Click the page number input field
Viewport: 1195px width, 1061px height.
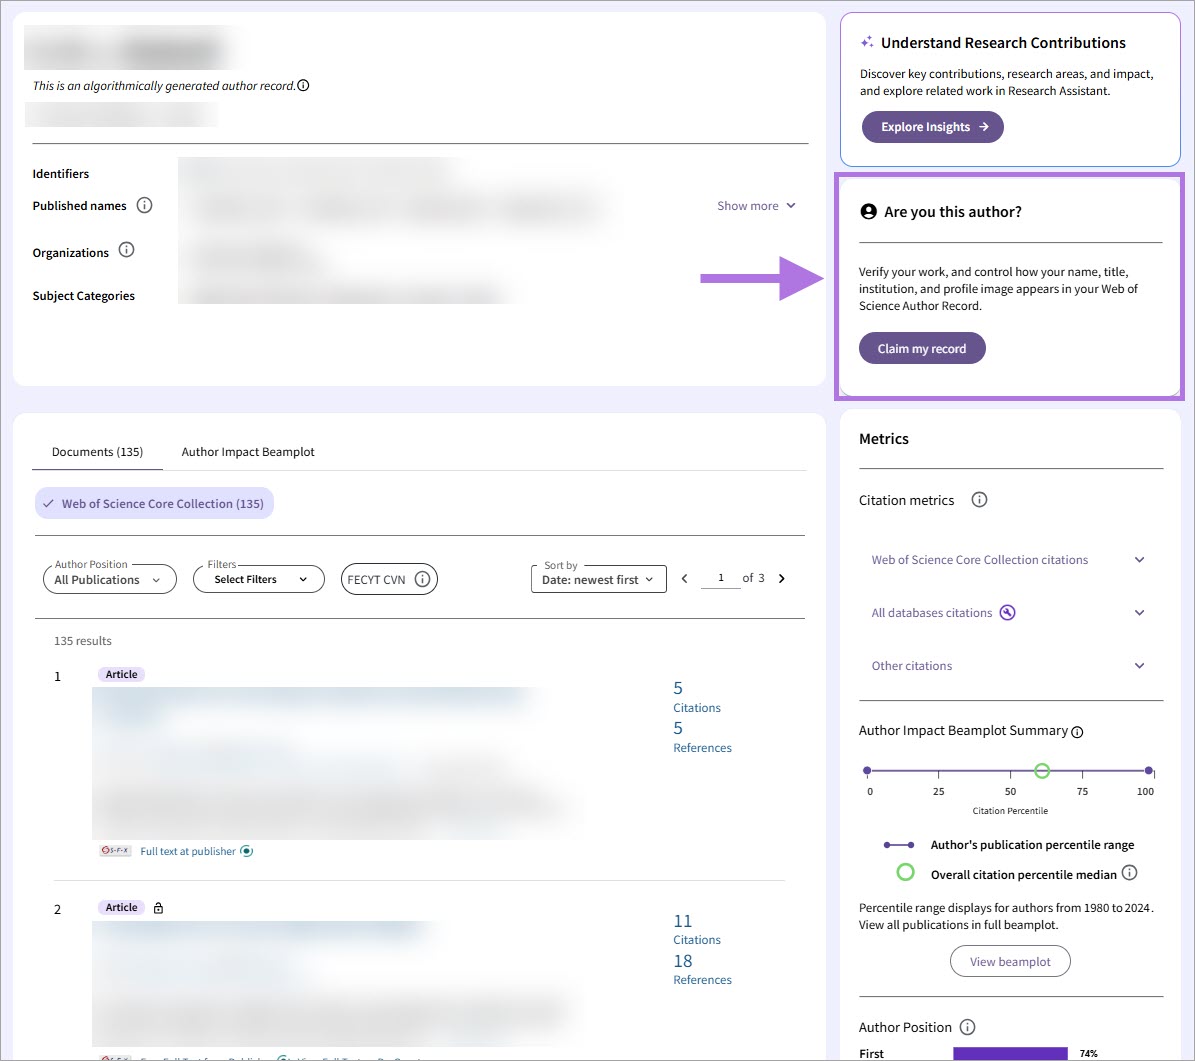tap(720, 579)
